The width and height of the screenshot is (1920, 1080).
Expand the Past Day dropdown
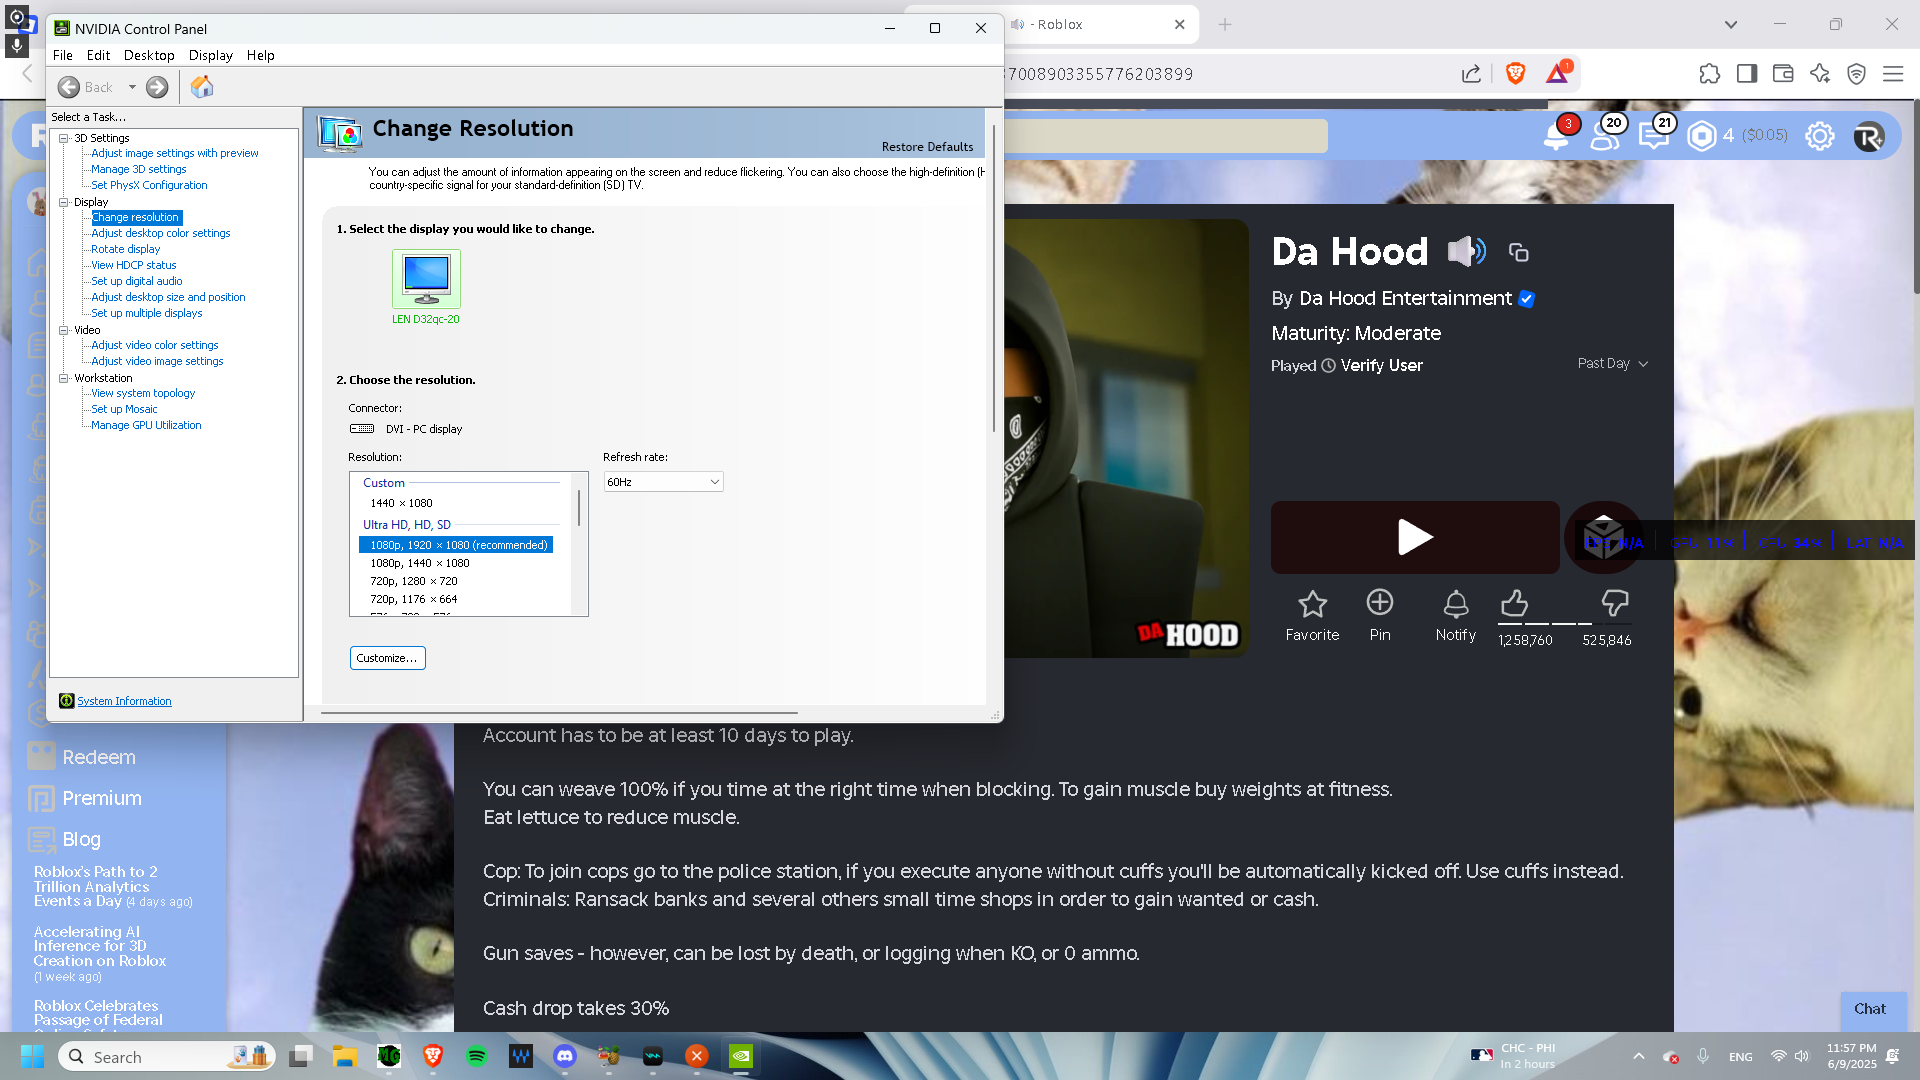coord(1612,364)
